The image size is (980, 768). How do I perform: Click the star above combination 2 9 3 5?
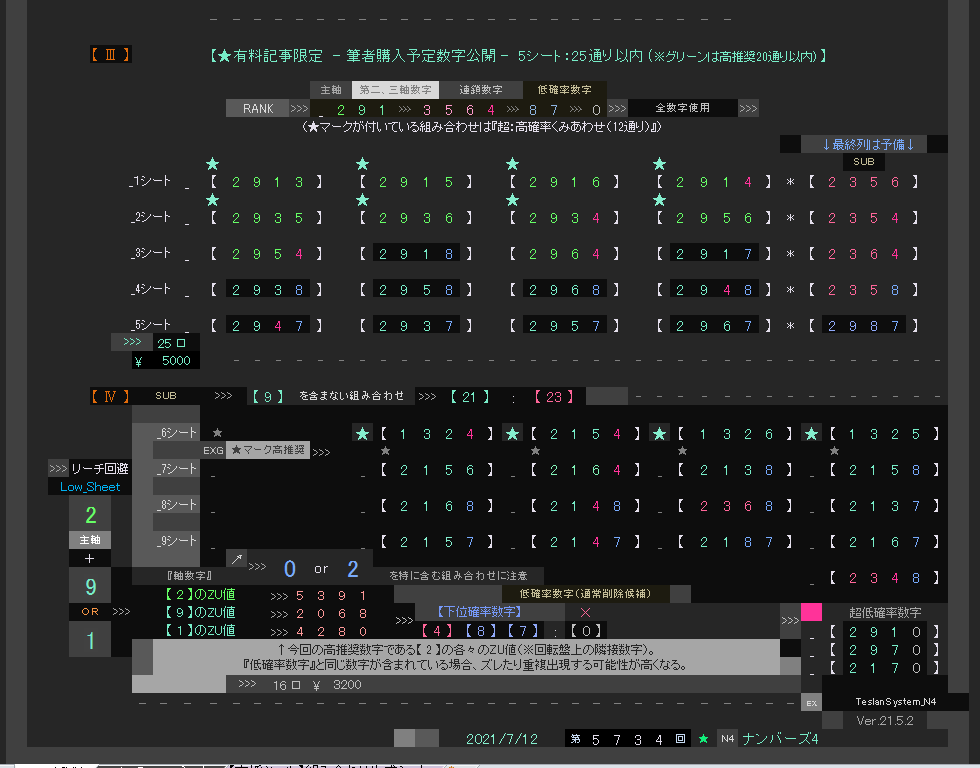(x=212, y=200)
